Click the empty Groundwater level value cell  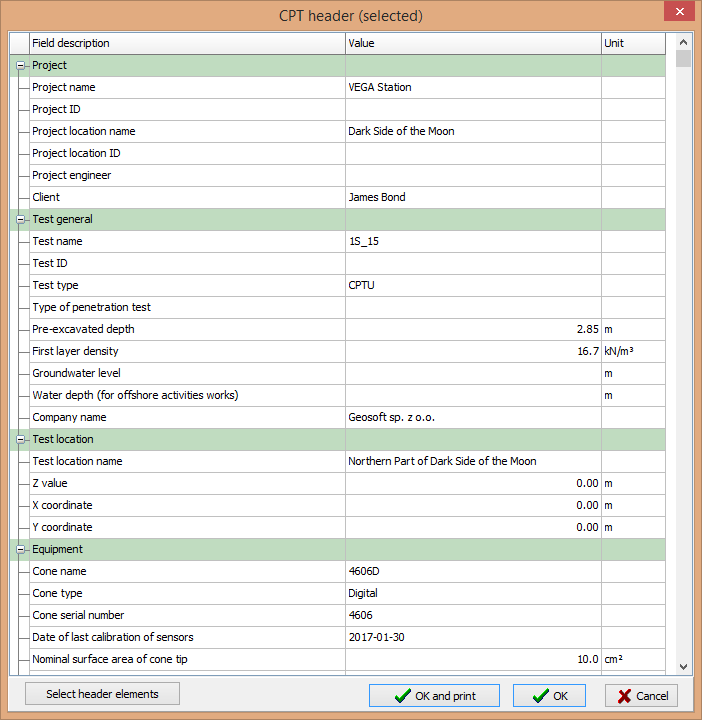tap(472, 373)
